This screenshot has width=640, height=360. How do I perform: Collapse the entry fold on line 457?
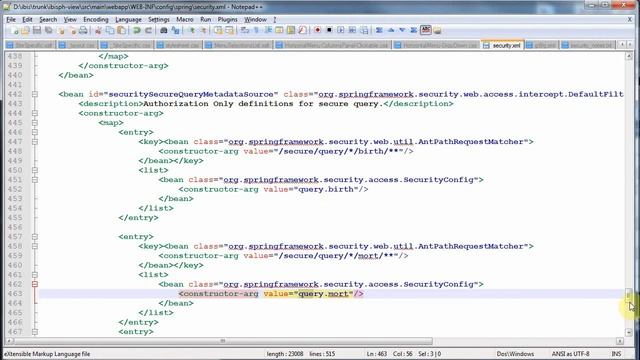pos(35,237)
